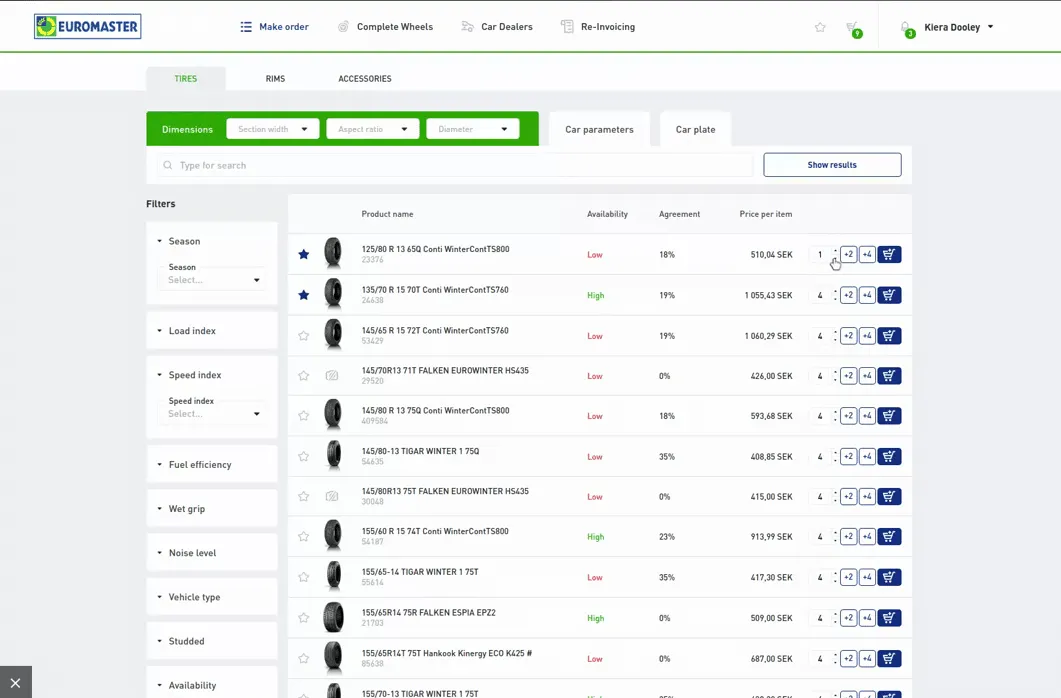Add 145/80 R 13 75Q Conti to cart

coord(889,415)
